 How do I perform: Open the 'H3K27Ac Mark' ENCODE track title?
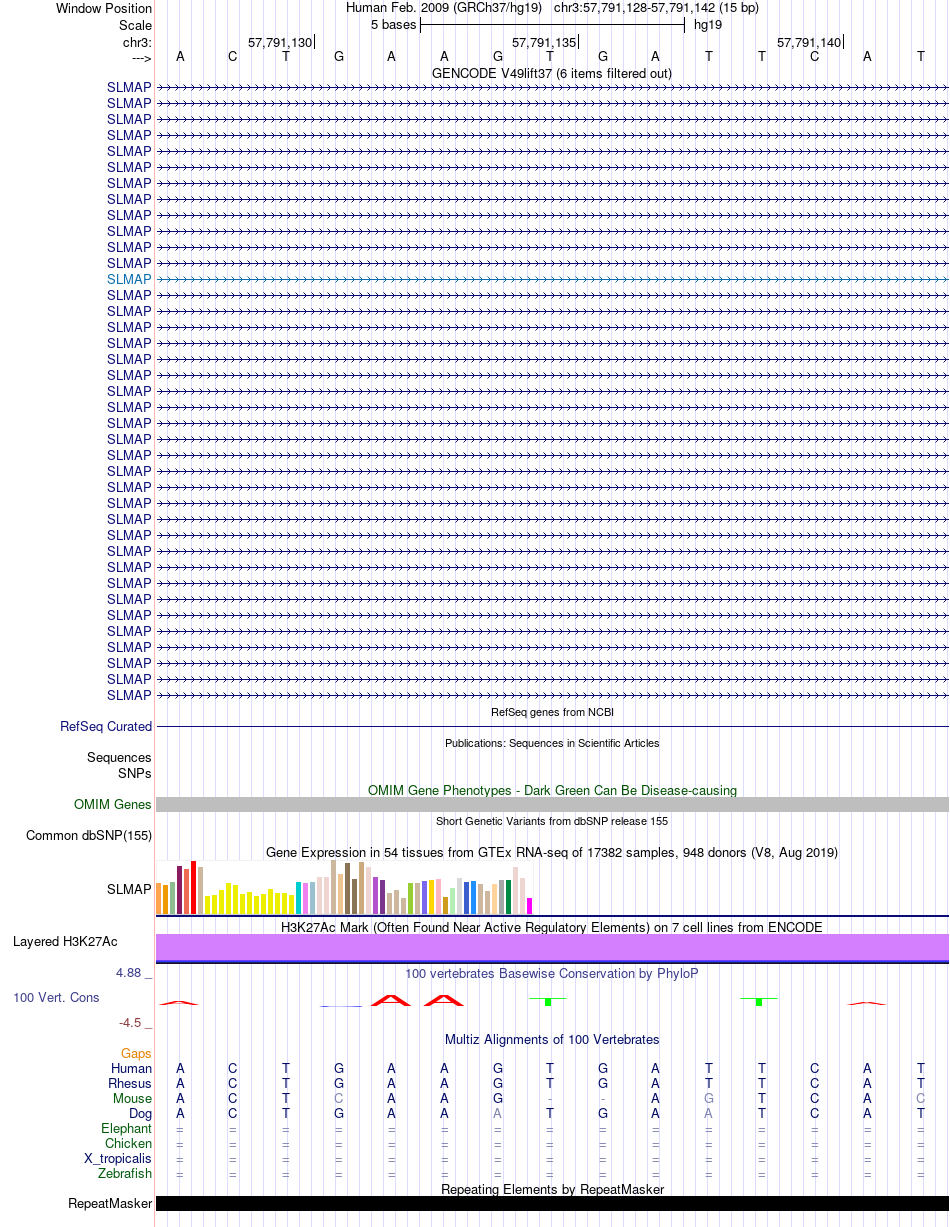coord(552,927)
